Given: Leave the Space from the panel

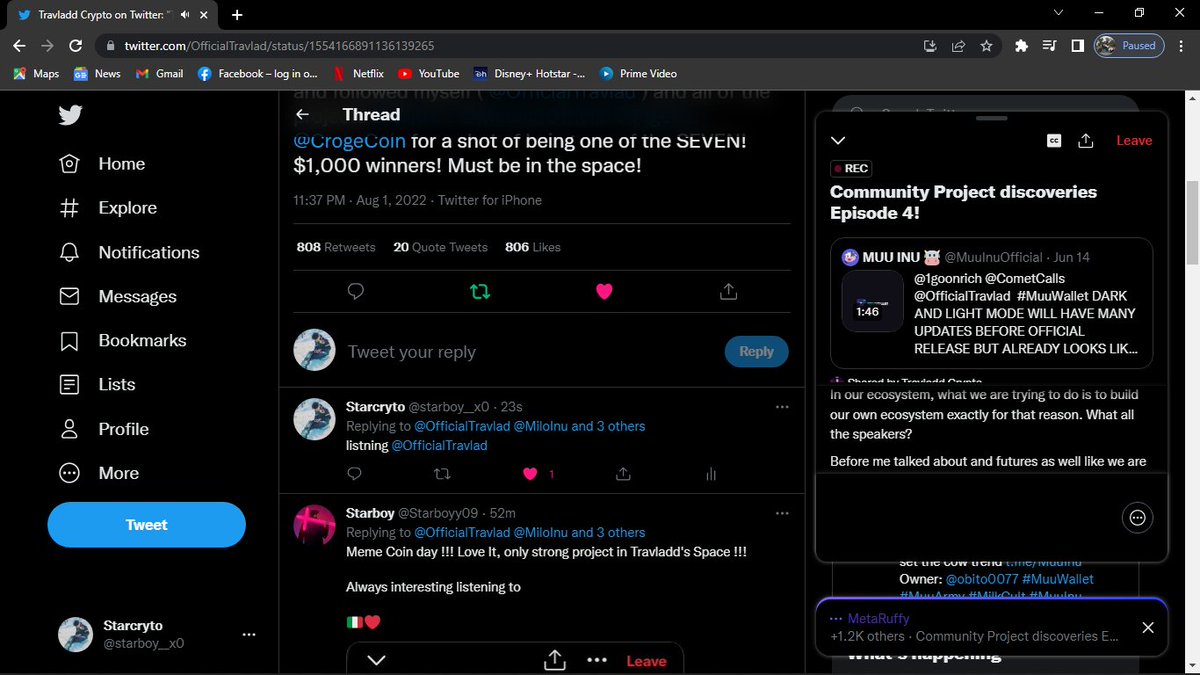Looking at the screenshot, I should pos(1134,141).
